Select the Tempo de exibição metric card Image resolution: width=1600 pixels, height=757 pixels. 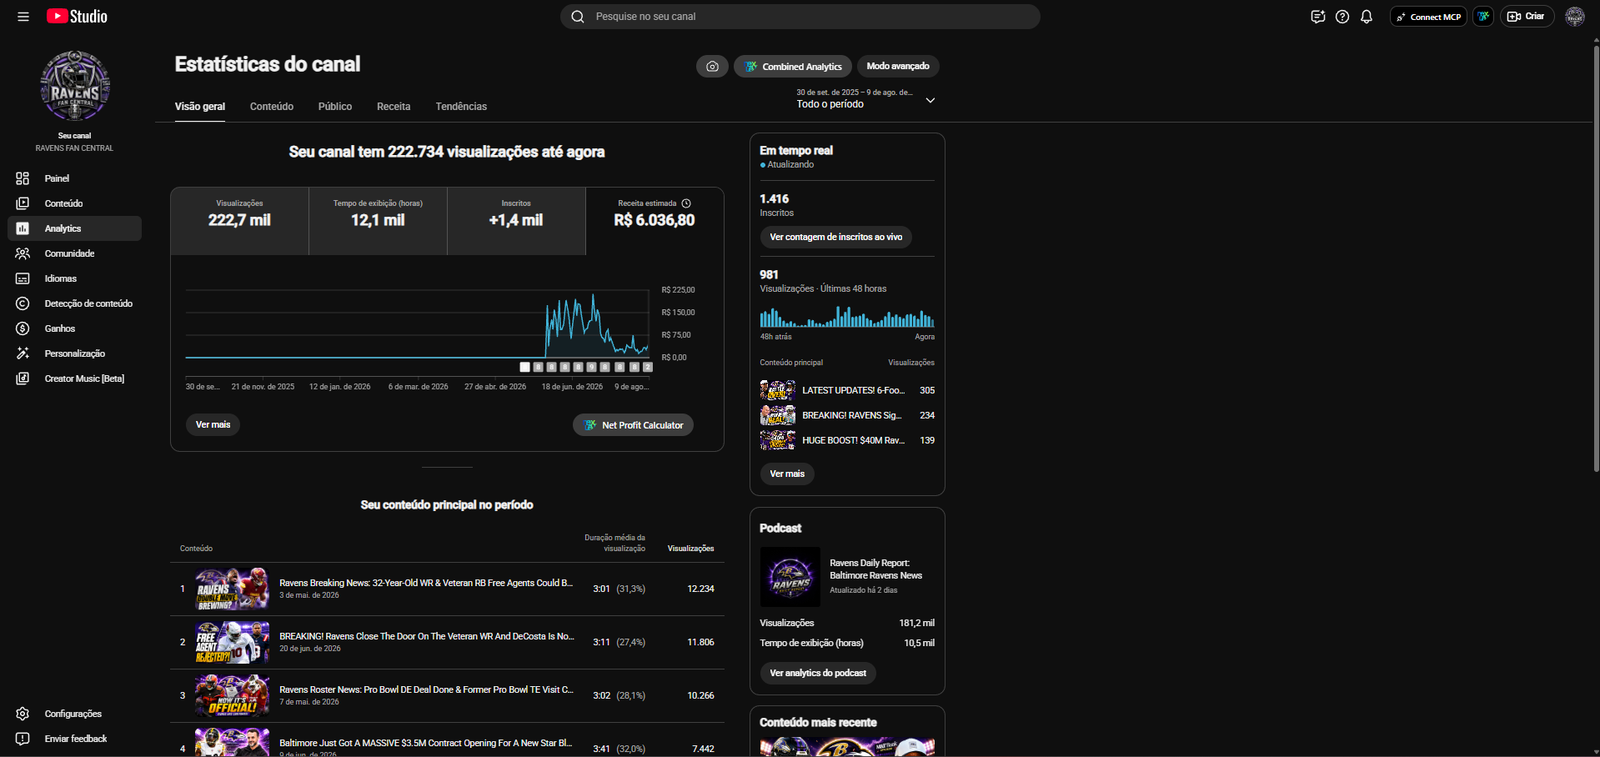(x=378, y=221)
